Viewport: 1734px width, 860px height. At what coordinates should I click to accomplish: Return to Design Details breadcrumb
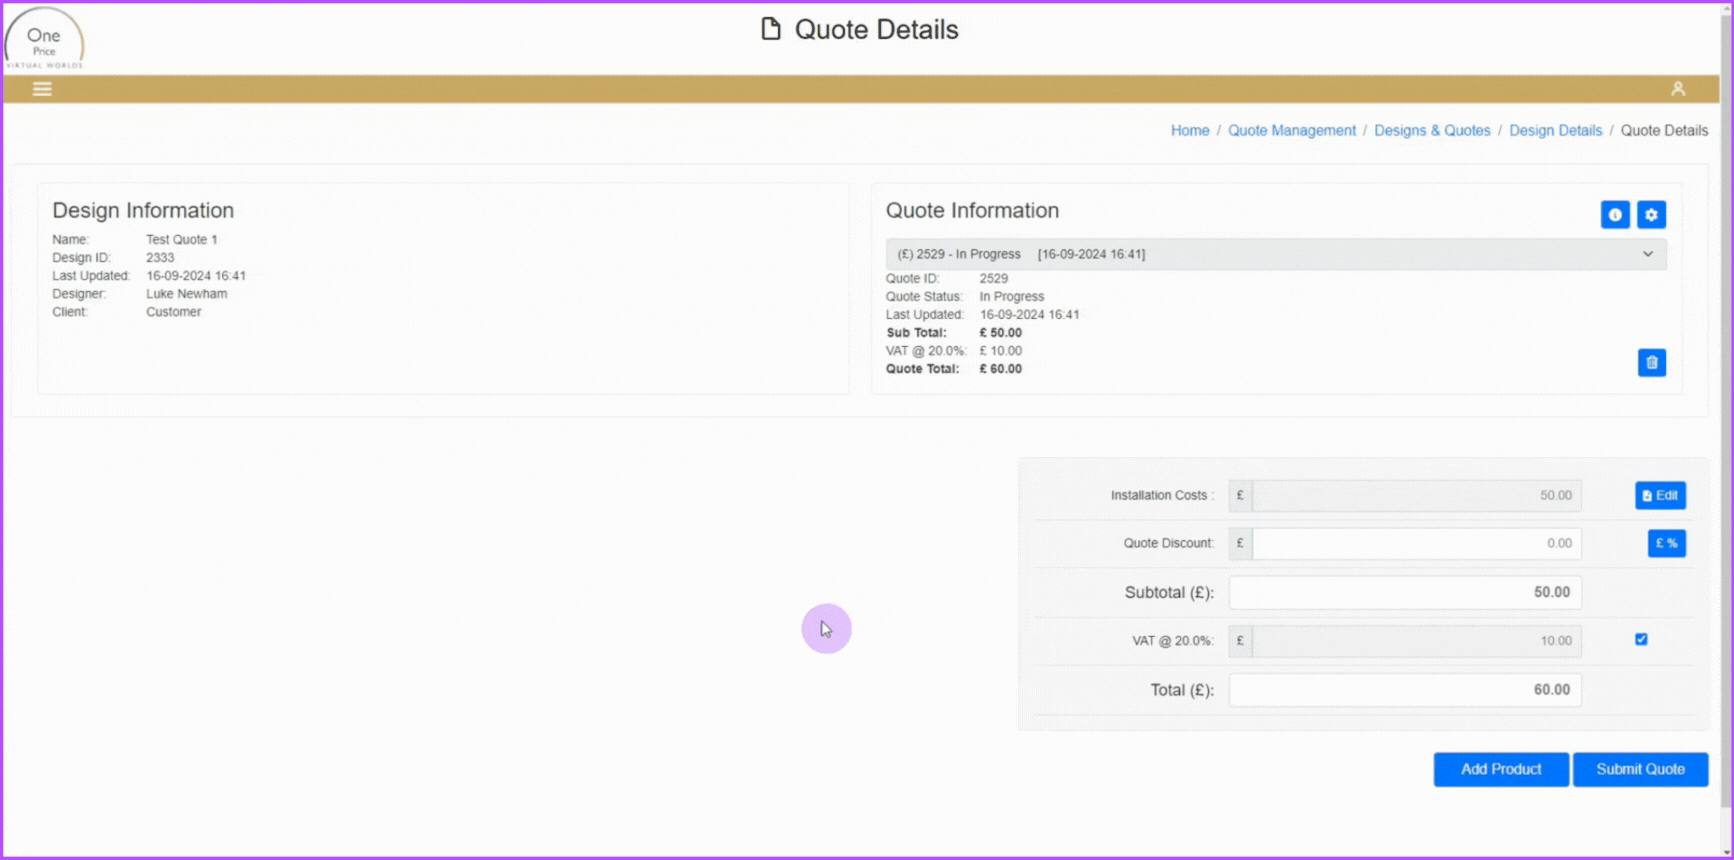click(1555, 131)
